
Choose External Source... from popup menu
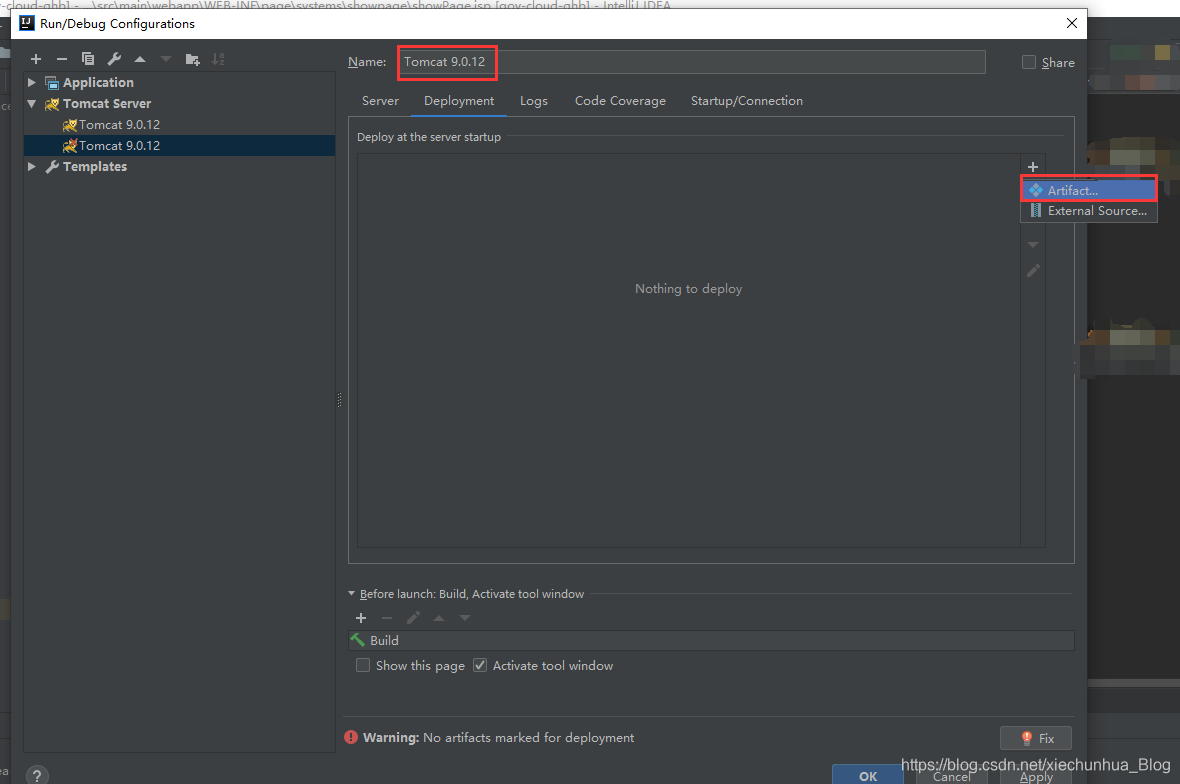(x=1088, y=211)
